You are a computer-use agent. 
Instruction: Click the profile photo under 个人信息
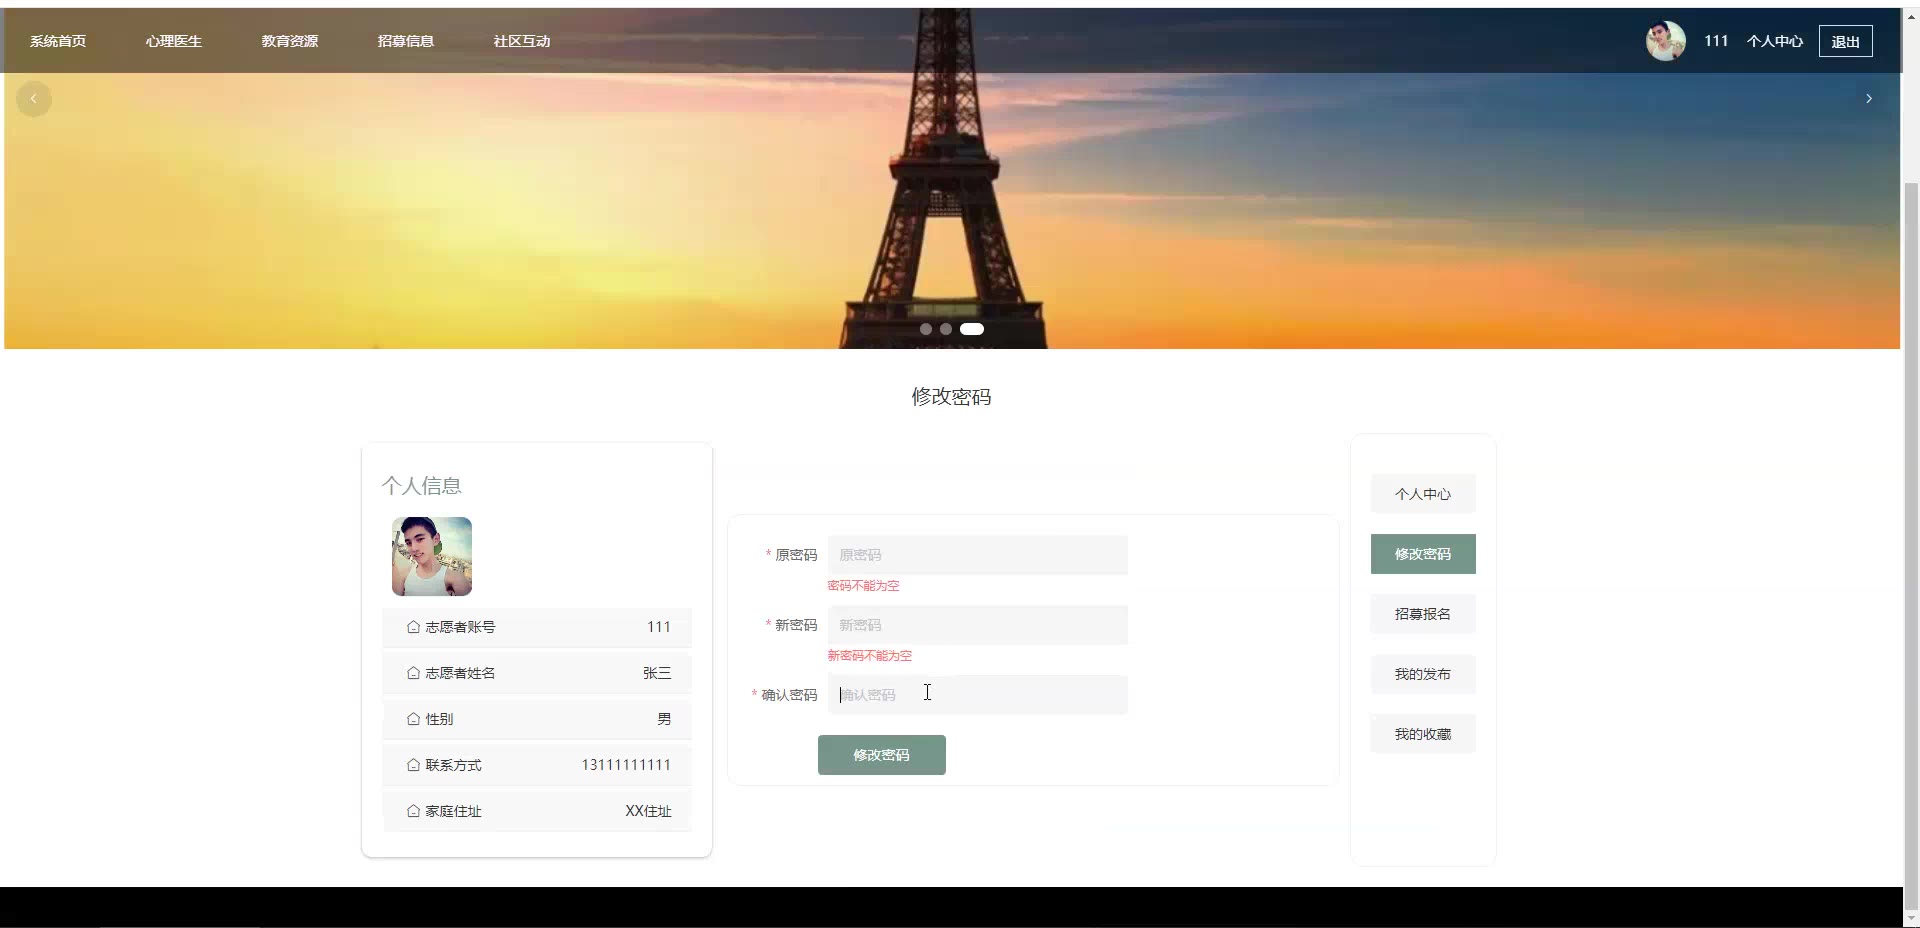[432, 556]
